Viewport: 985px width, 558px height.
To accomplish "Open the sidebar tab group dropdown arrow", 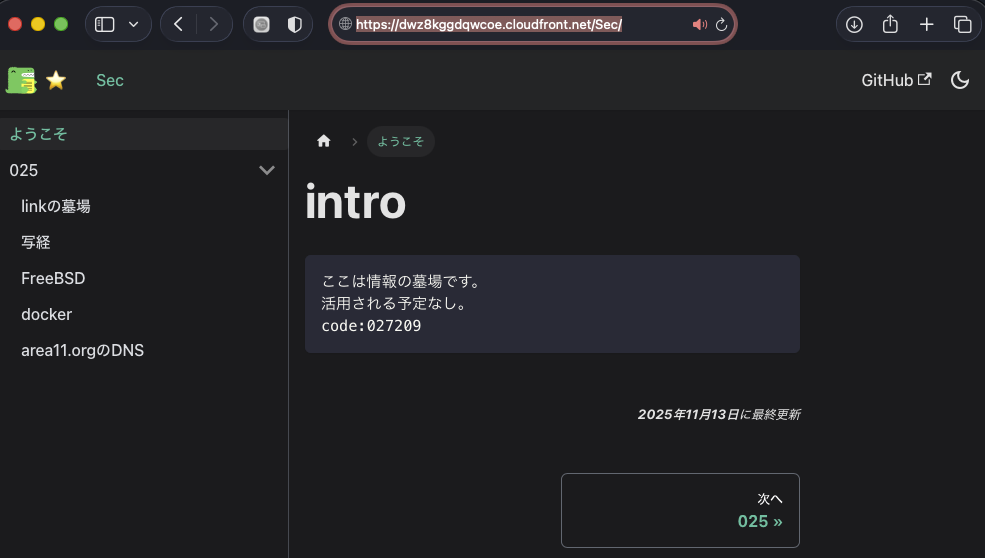I will pos(133,25).
